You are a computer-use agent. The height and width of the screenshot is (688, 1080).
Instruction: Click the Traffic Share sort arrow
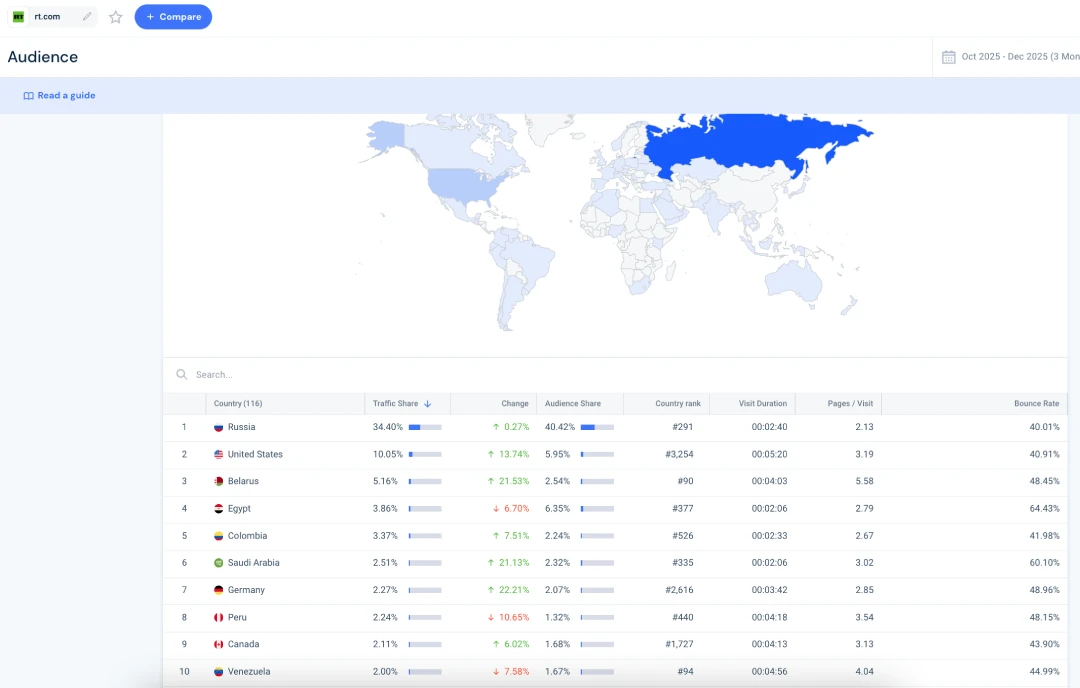428,404
